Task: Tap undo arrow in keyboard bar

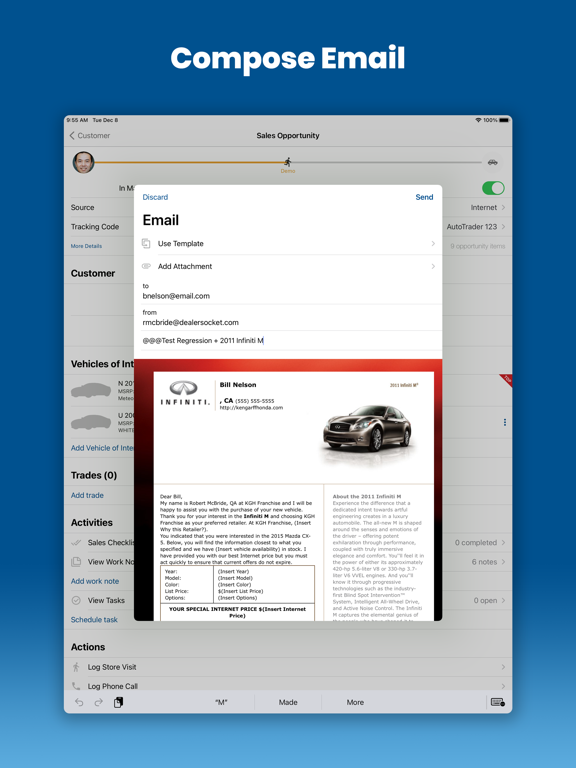Action: [x=79, y=702]
